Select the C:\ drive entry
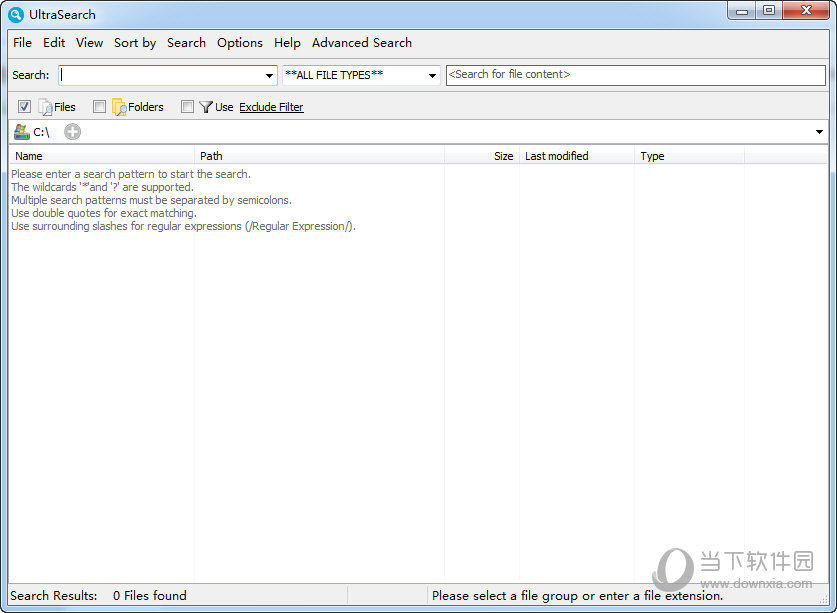Screen dimensions: 837x613 coord(32,132)
